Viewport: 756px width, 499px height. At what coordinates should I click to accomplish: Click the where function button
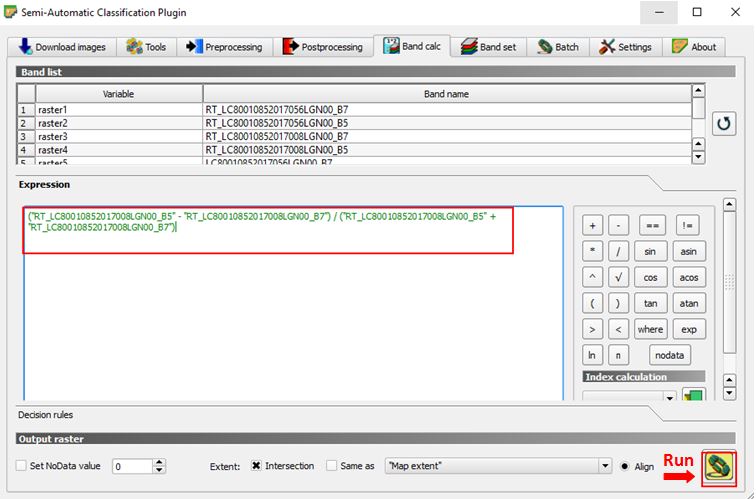[651, 329]
